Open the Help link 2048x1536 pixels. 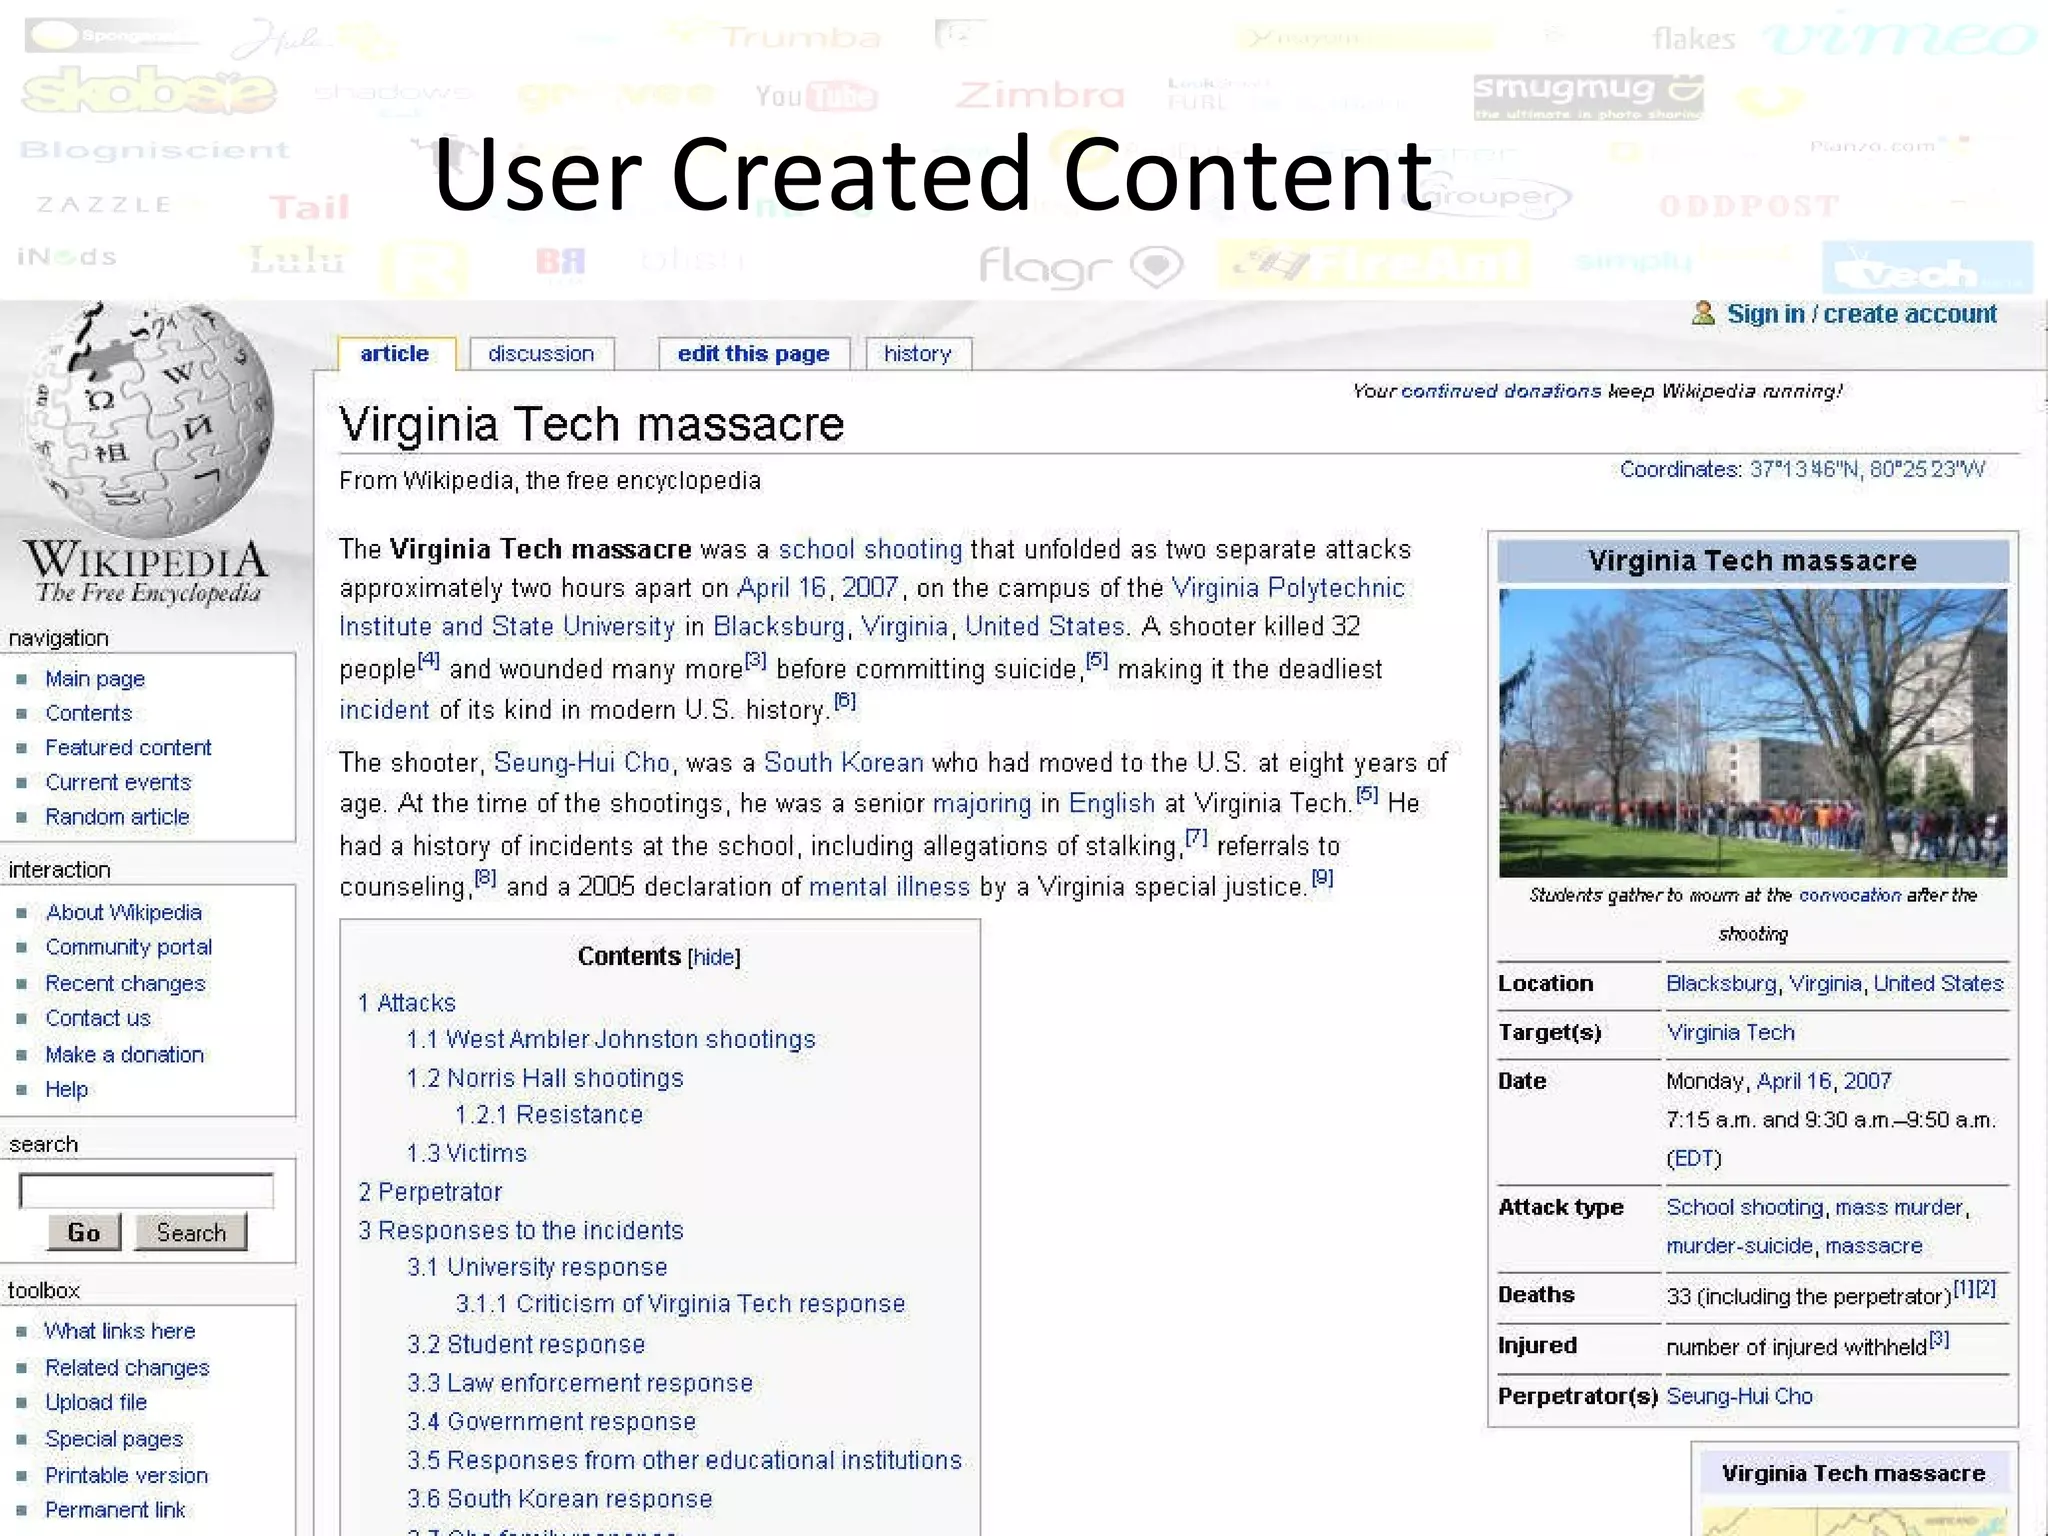tap(66, 1089)
